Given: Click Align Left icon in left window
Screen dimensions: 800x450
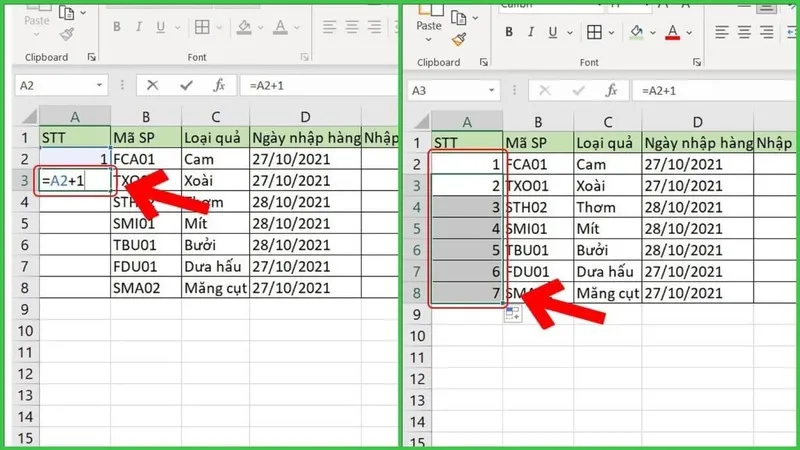Looking at the screenshot, I should pos(330,27).
